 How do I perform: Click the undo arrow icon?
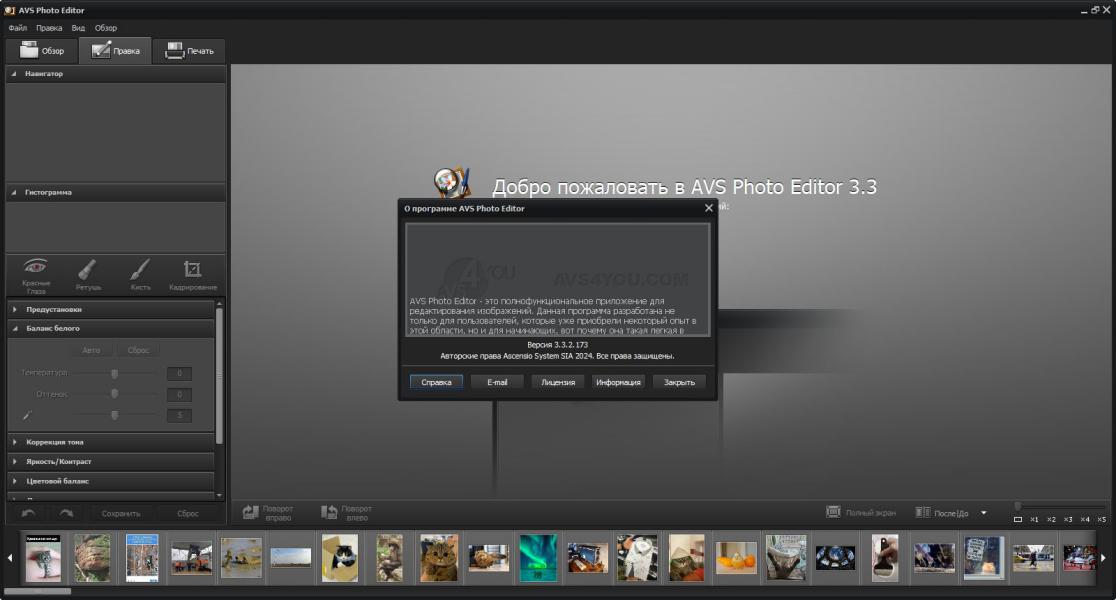pyautogui.click(x=28, y=513)
